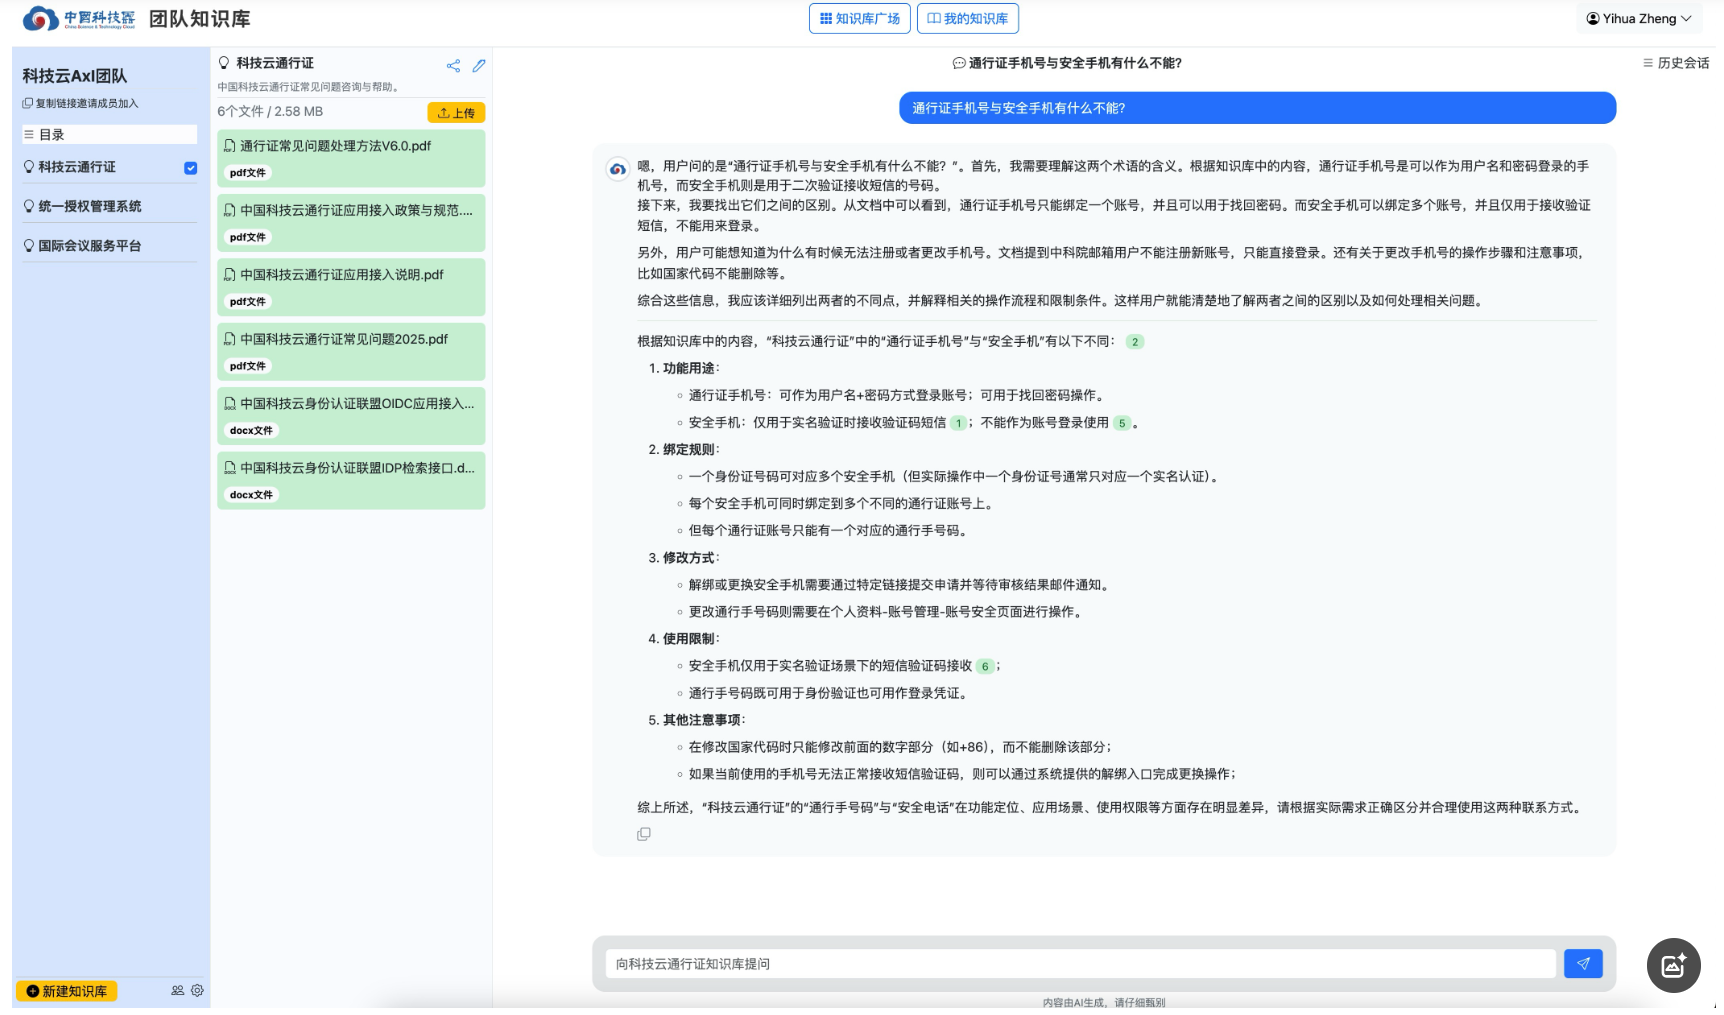Switch to 我的知识库 tab

click(x=968, y=18)
